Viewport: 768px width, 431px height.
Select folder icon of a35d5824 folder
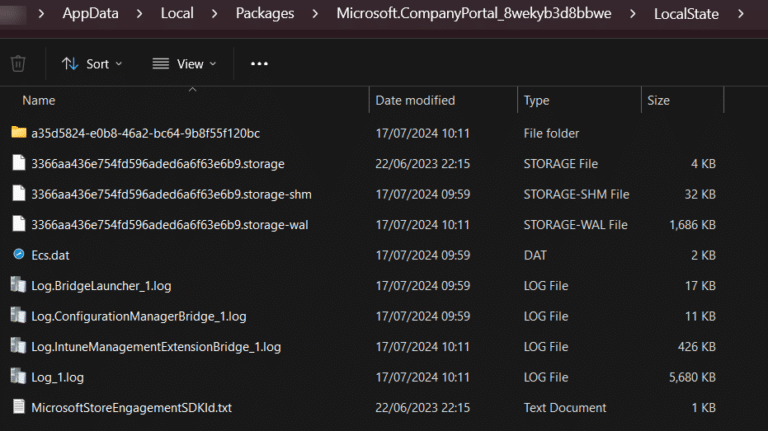pos(19,132)
